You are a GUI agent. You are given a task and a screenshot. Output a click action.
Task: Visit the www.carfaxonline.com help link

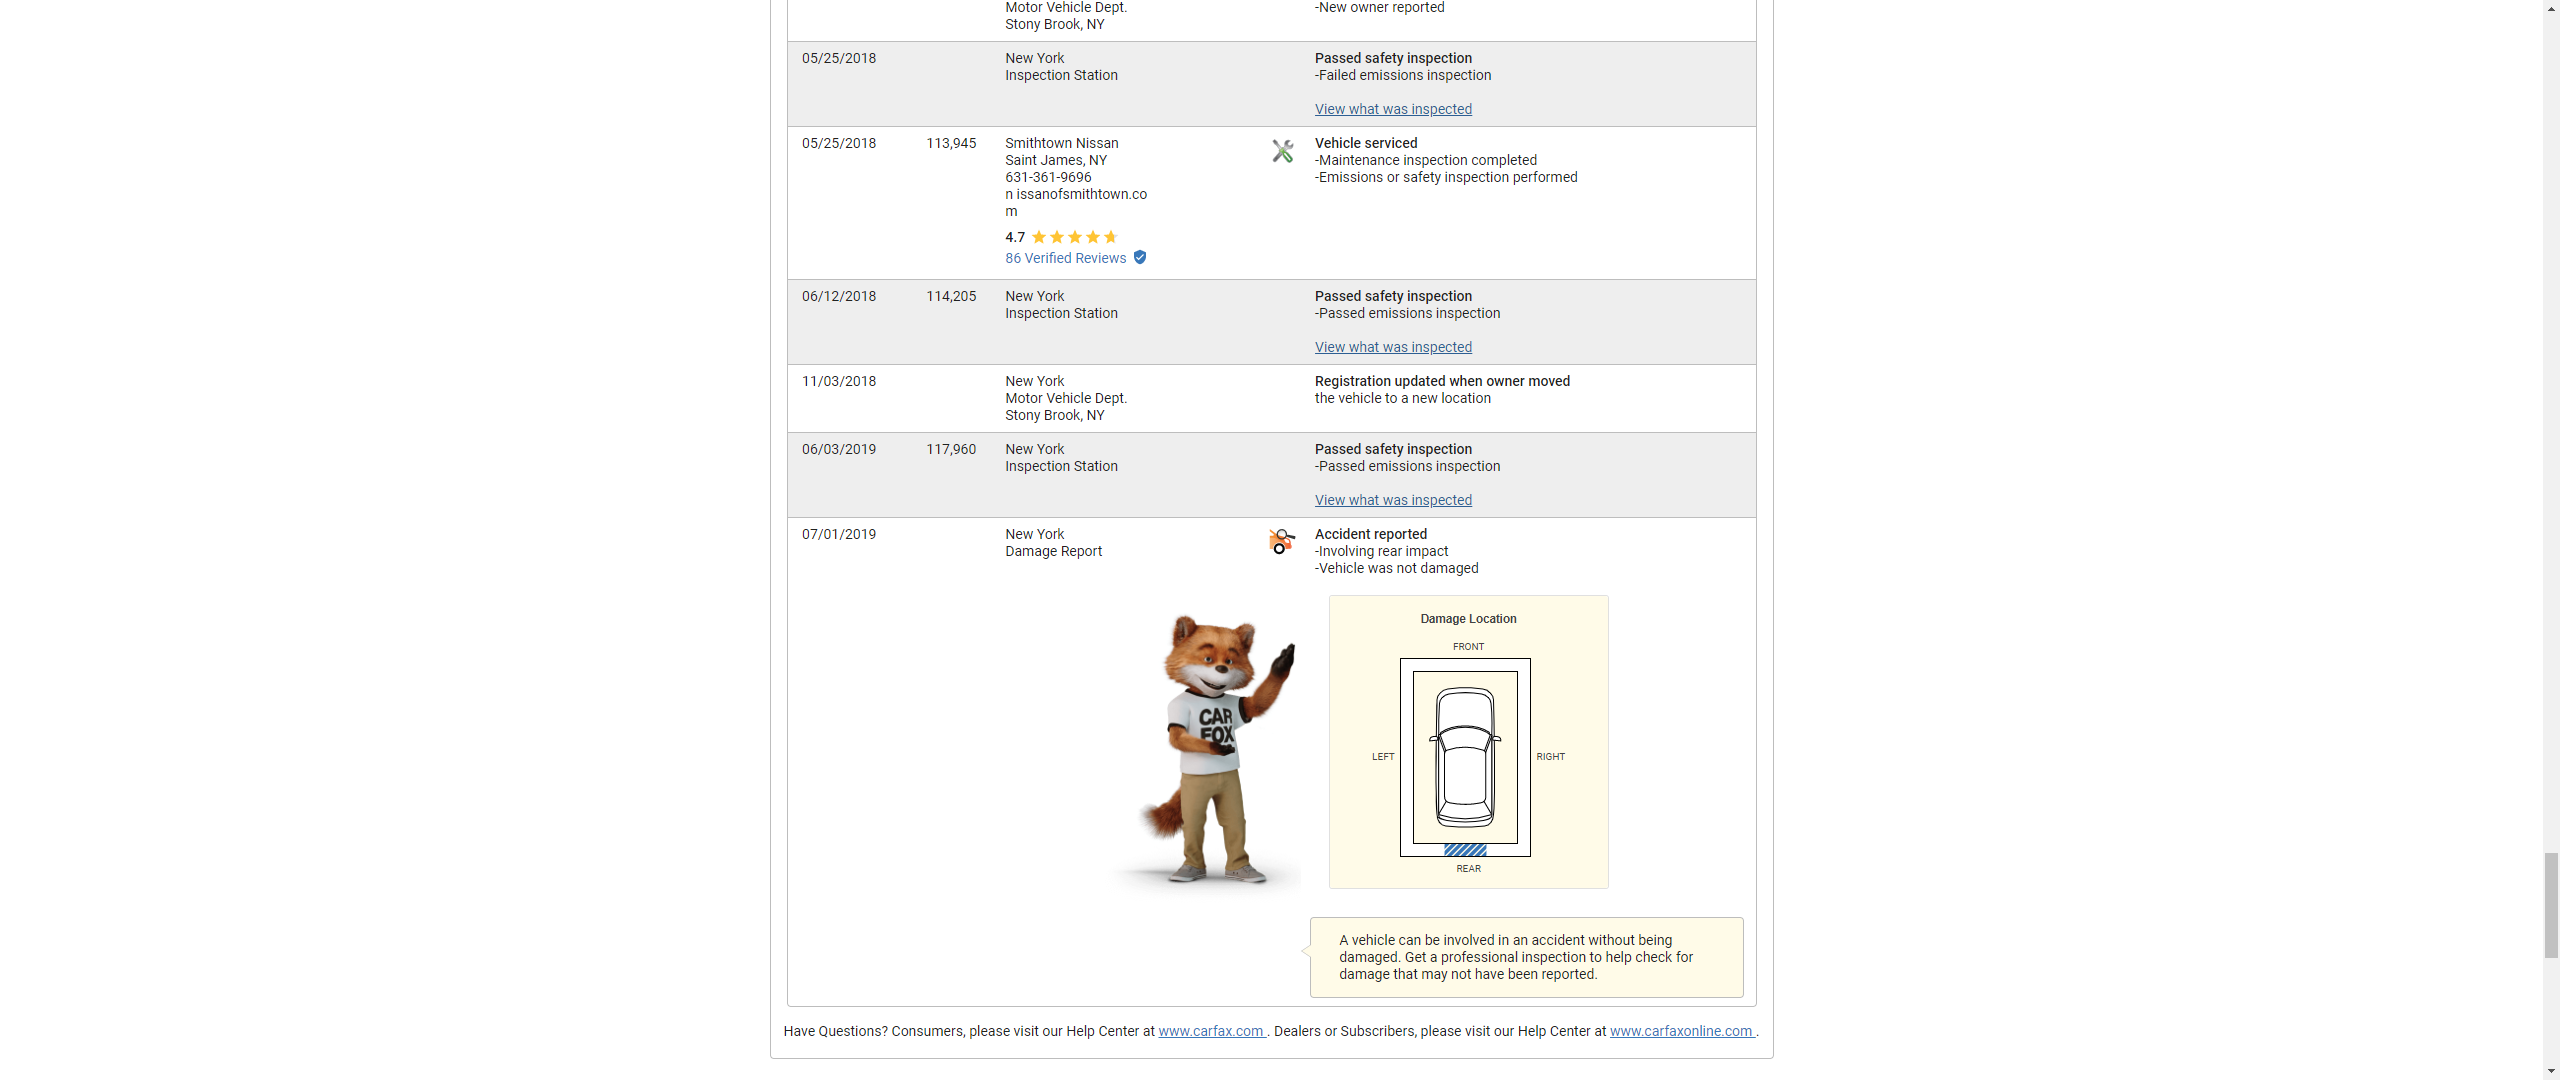1681,1031
